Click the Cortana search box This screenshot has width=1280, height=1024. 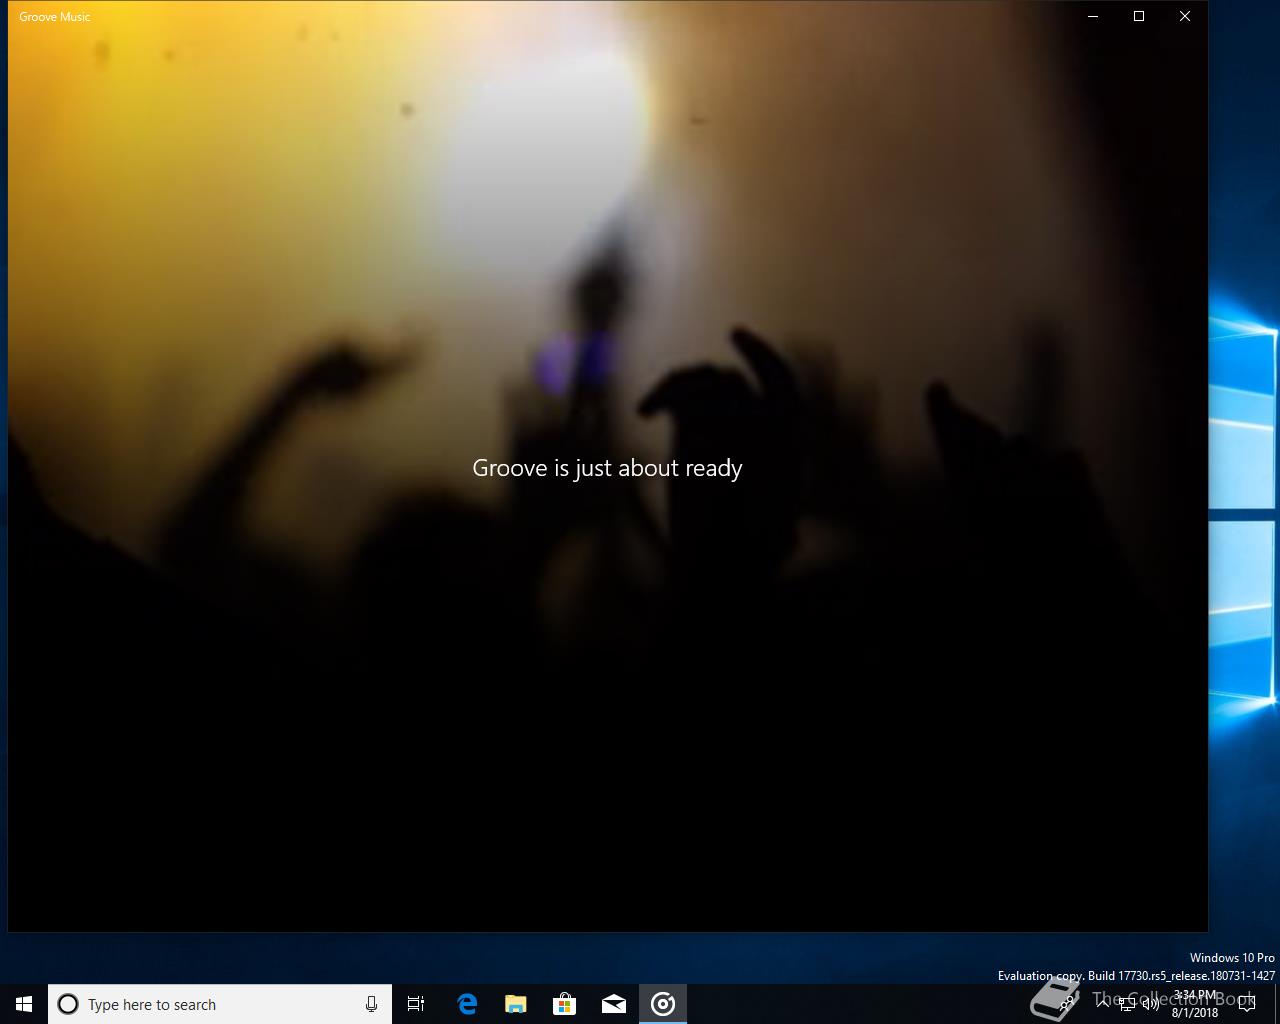tap(219, 1004)
